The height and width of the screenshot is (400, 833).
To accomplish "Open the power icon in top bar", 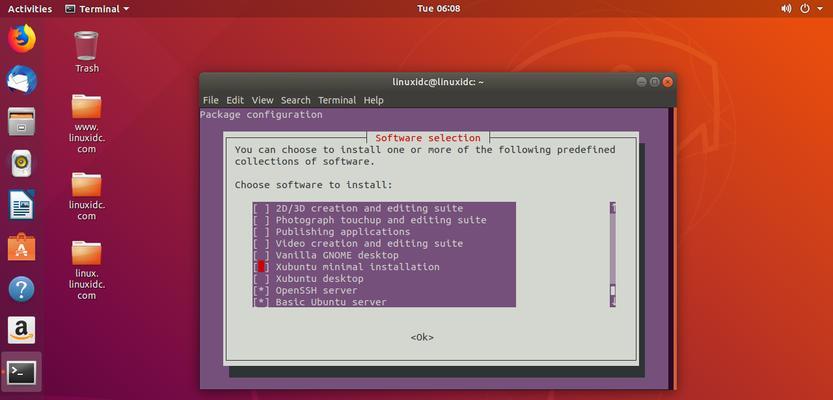I will click(x=805, y=8).
